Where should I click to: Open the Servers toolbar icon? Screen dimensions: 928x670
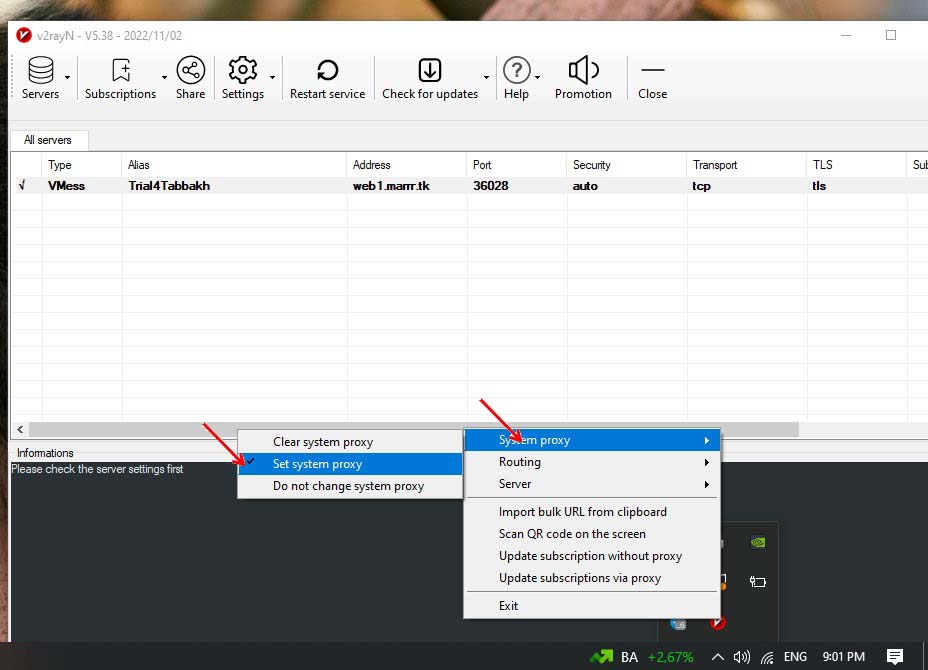pos(41,71)
